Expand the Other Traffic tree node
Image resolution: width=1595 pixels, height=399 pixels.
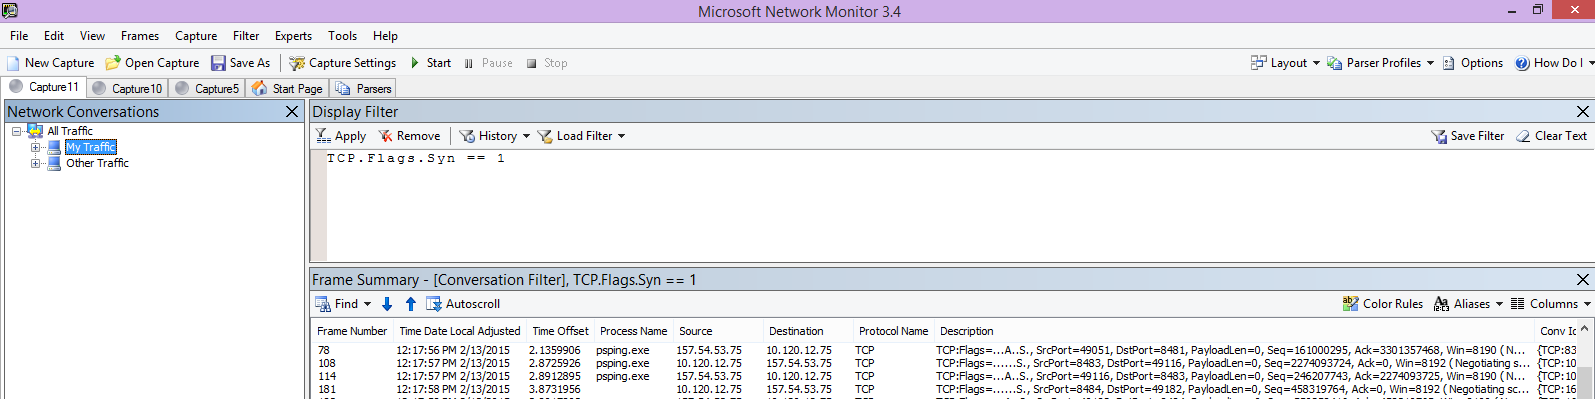click(35, 163)
